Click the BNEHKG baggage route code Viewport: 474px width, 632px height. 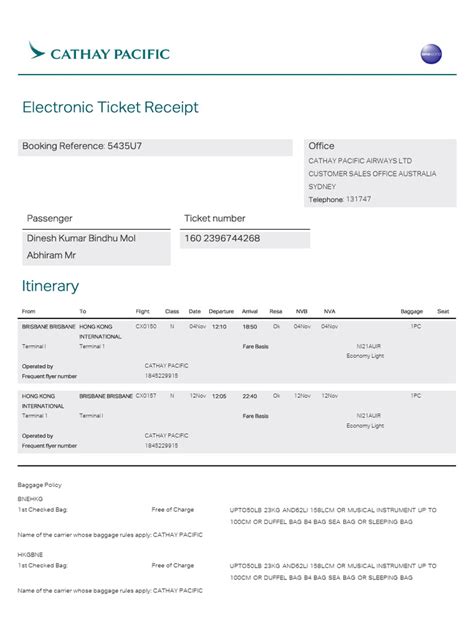pos(30,499)
